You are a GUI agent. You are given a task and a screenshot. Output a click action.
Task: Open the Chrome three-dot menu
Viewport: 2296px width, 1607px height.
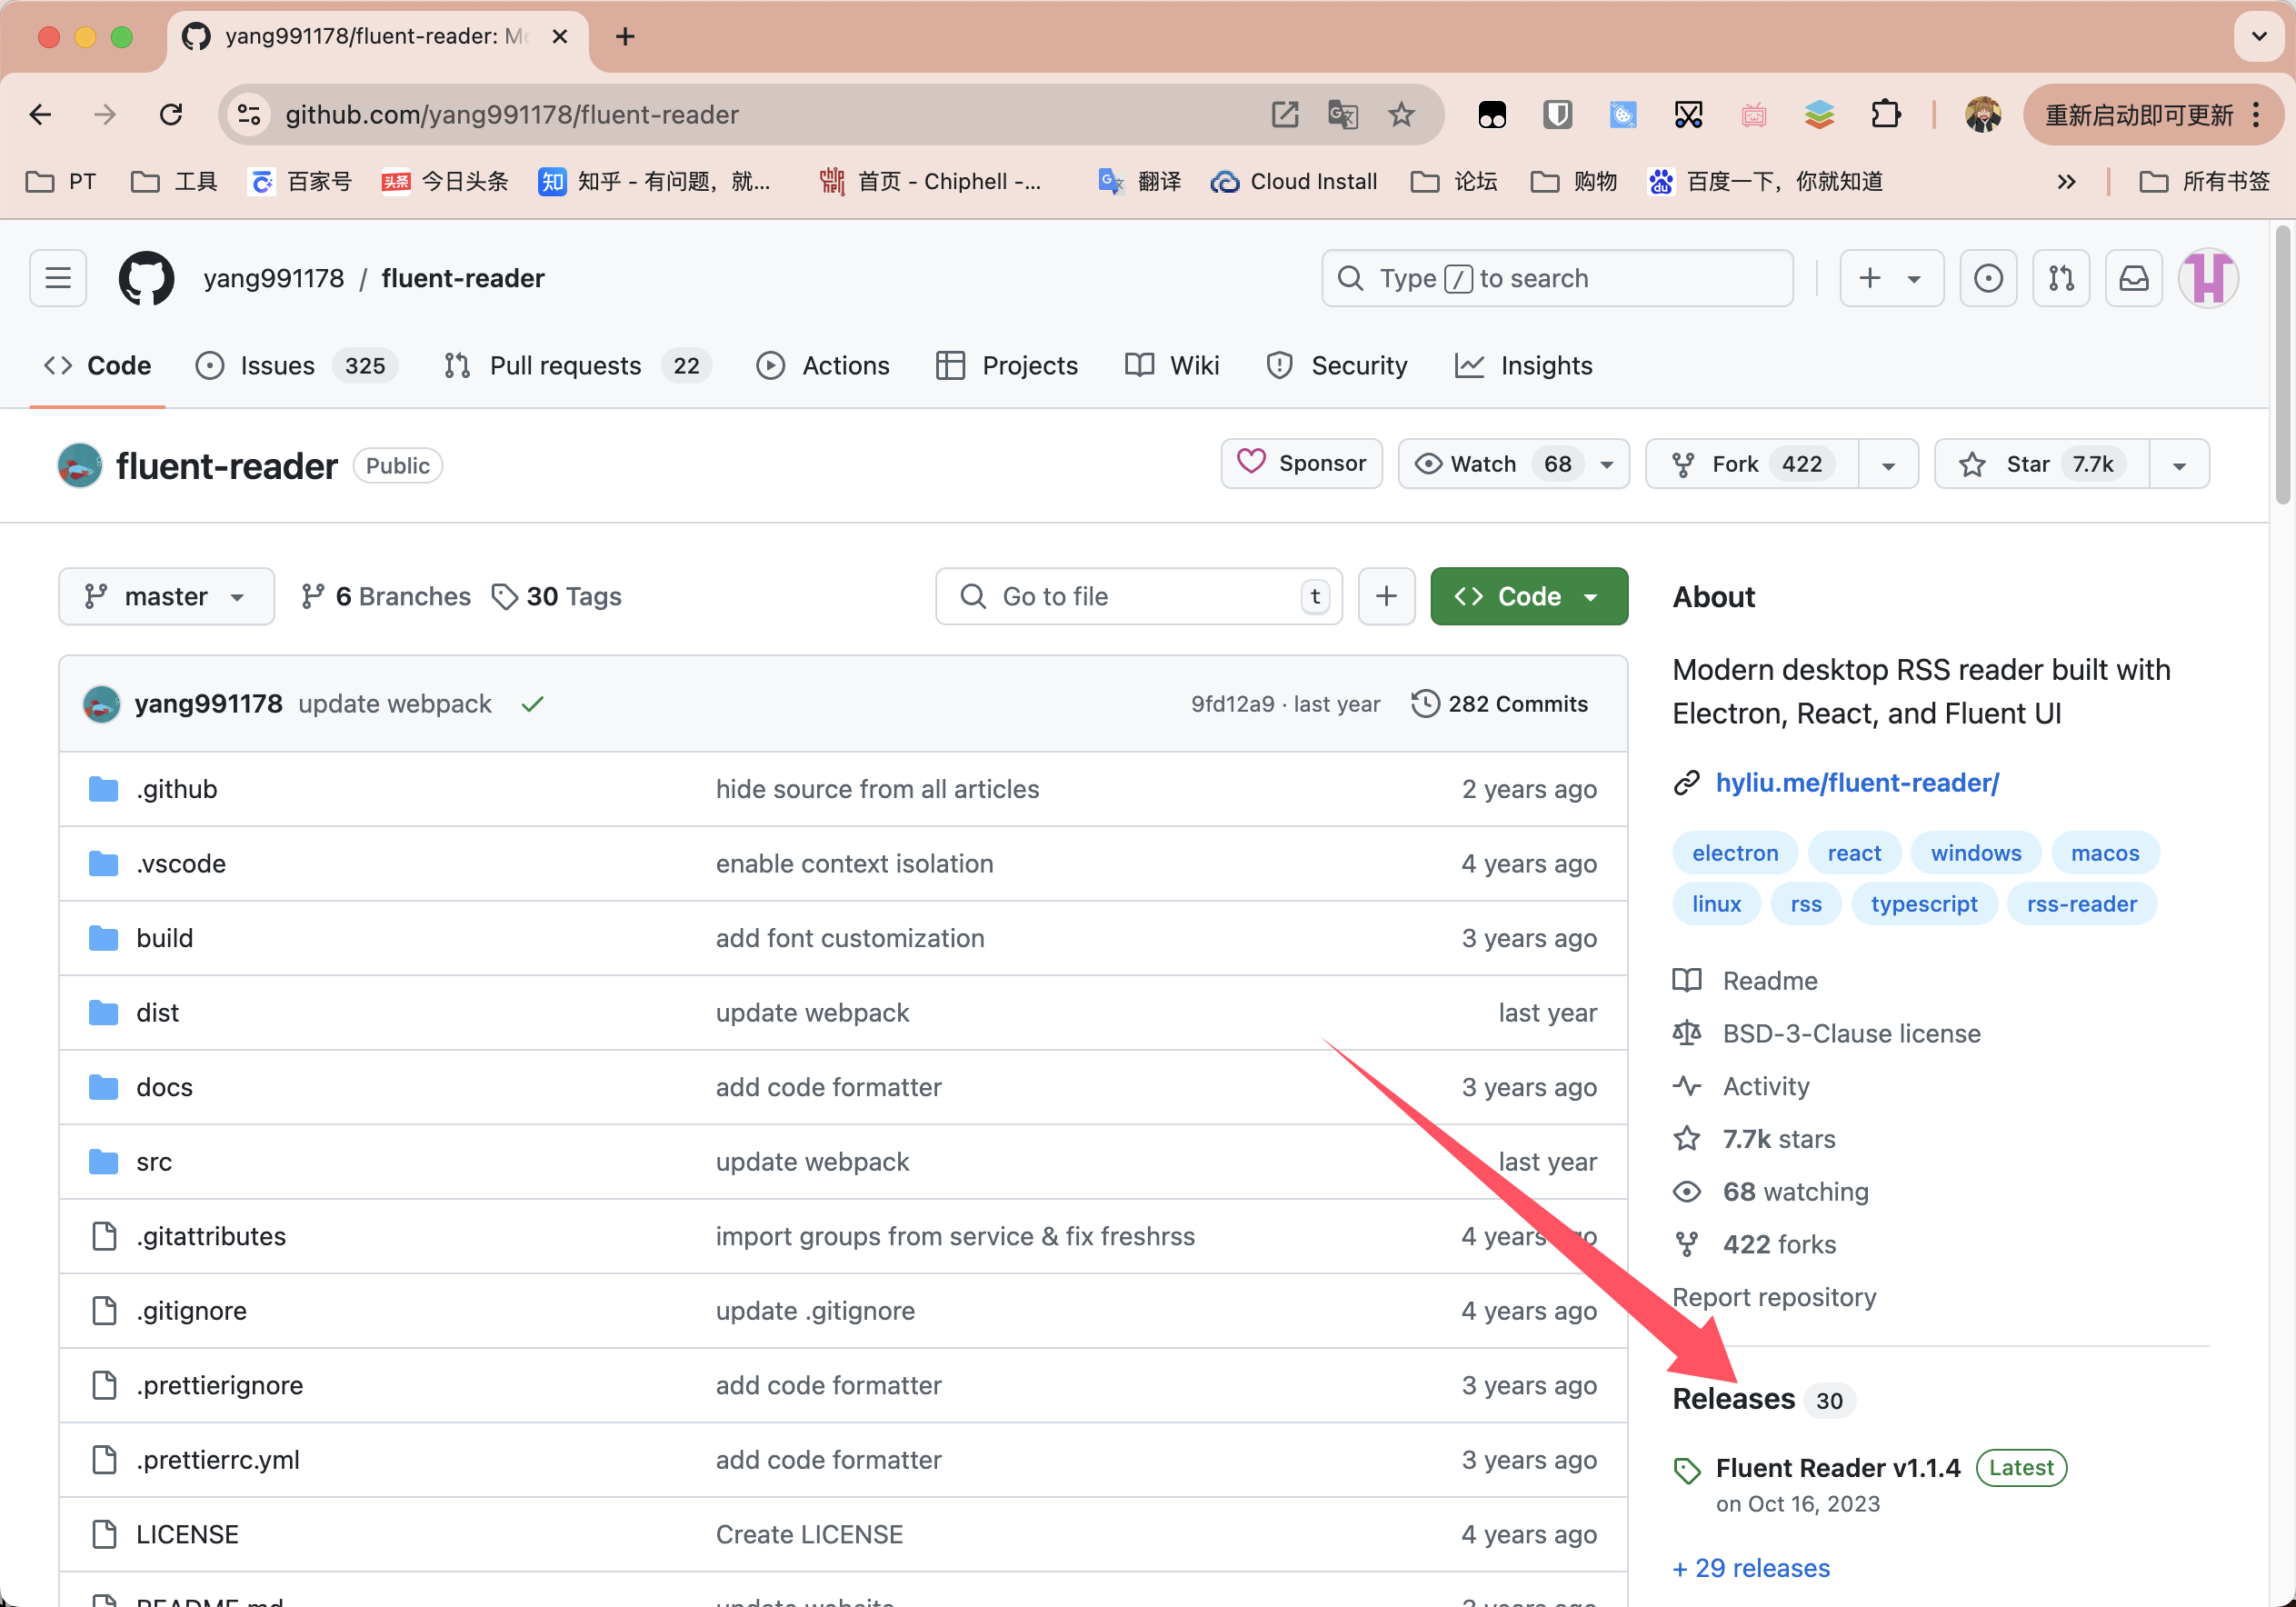tap(2256, 115)
